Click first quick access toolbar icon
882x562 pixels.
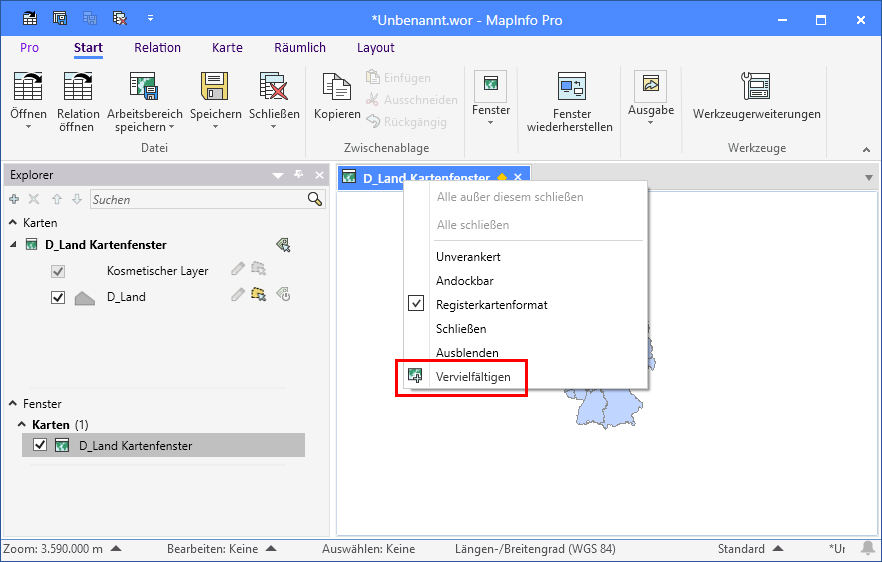(30, 19)
